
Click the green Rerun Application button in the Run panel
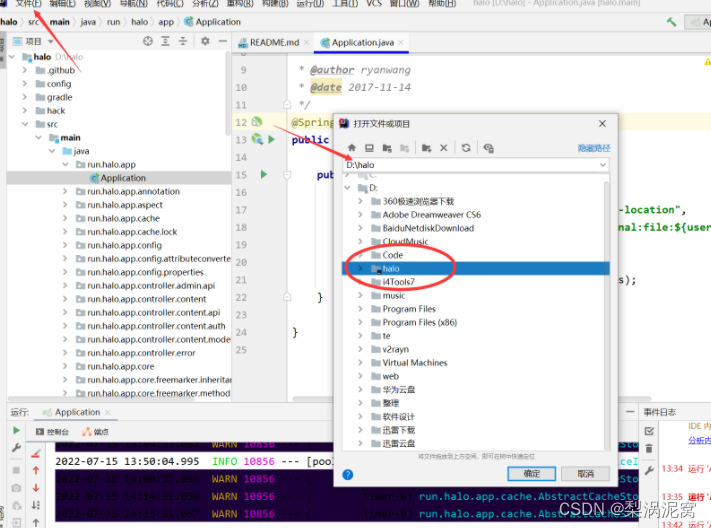(16, 430)
